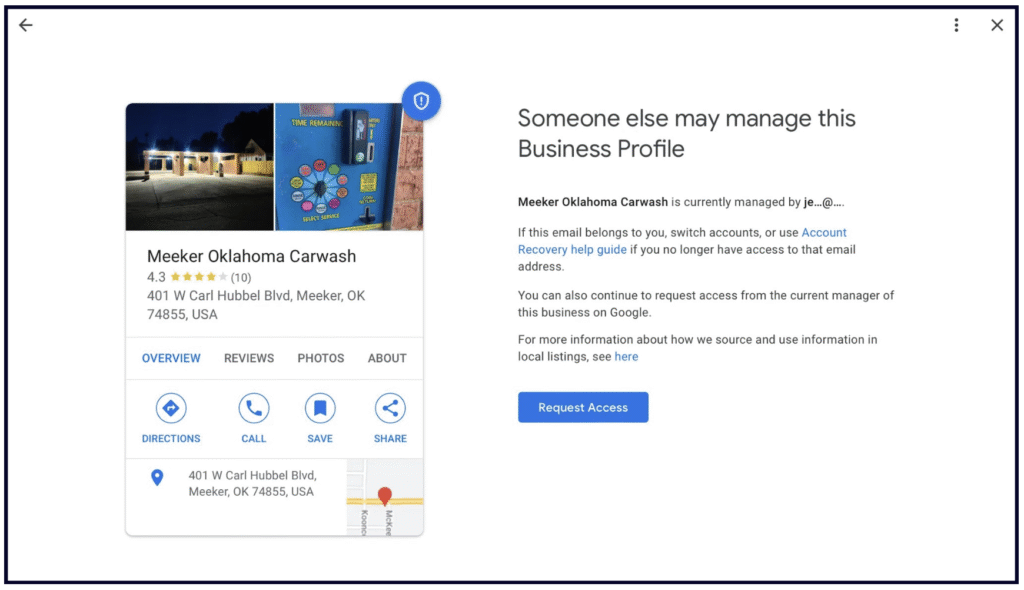Image resolution: width=1024 pixels, height=590 pixels.
Task: Follow the 'here' local listings link
Action: [626, 357]
